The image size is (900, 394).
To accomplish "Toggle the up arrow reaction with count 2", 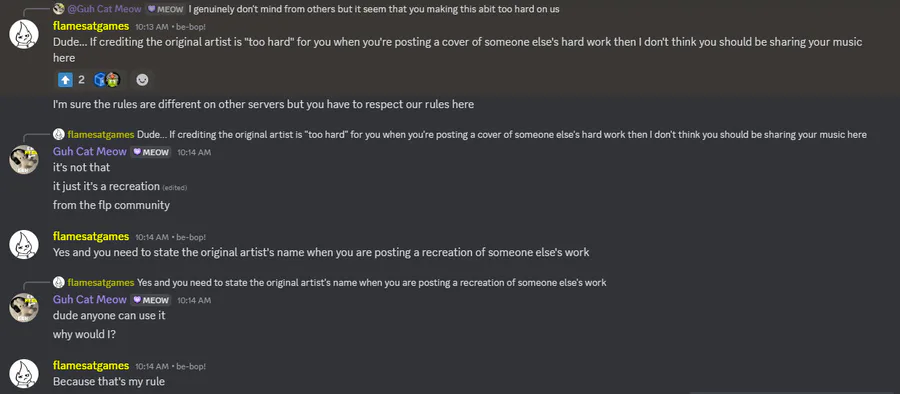I will pos(72,80).
